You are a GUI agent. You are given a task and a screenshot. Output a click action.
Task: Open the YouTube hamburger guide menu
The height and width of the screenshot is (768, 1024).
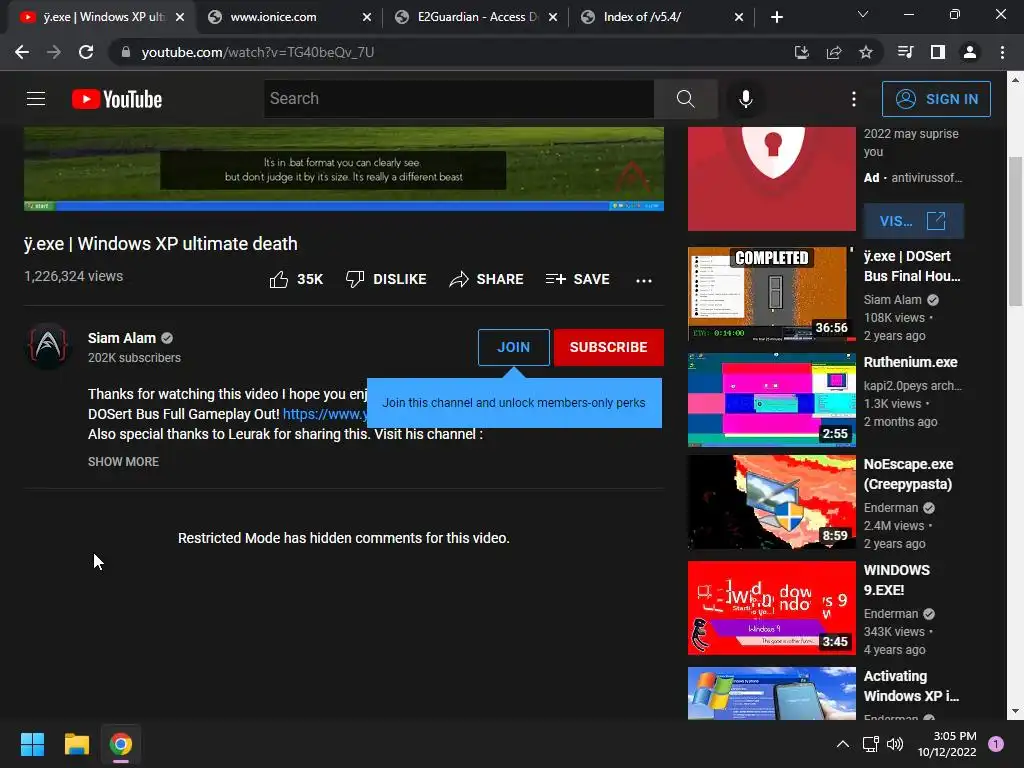36,99
